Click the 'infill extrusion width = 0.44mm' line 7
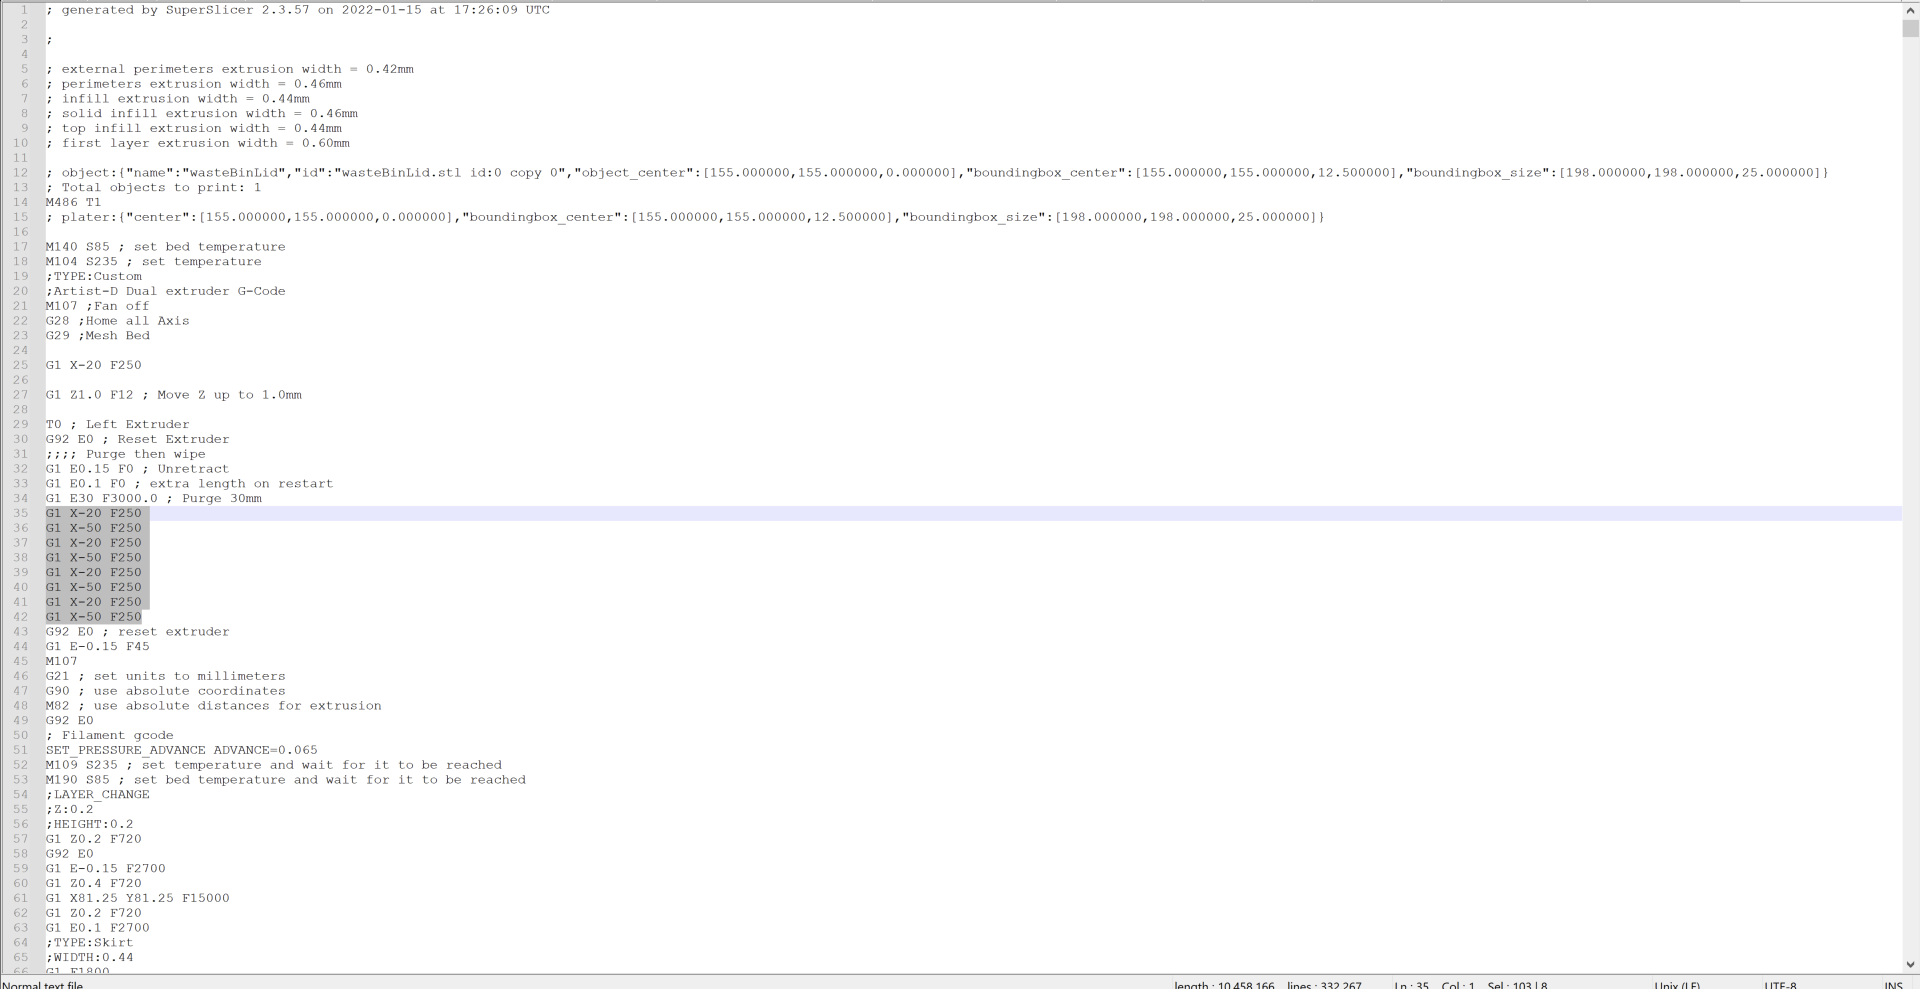1920x989 pixels. [x=177, y=99]
